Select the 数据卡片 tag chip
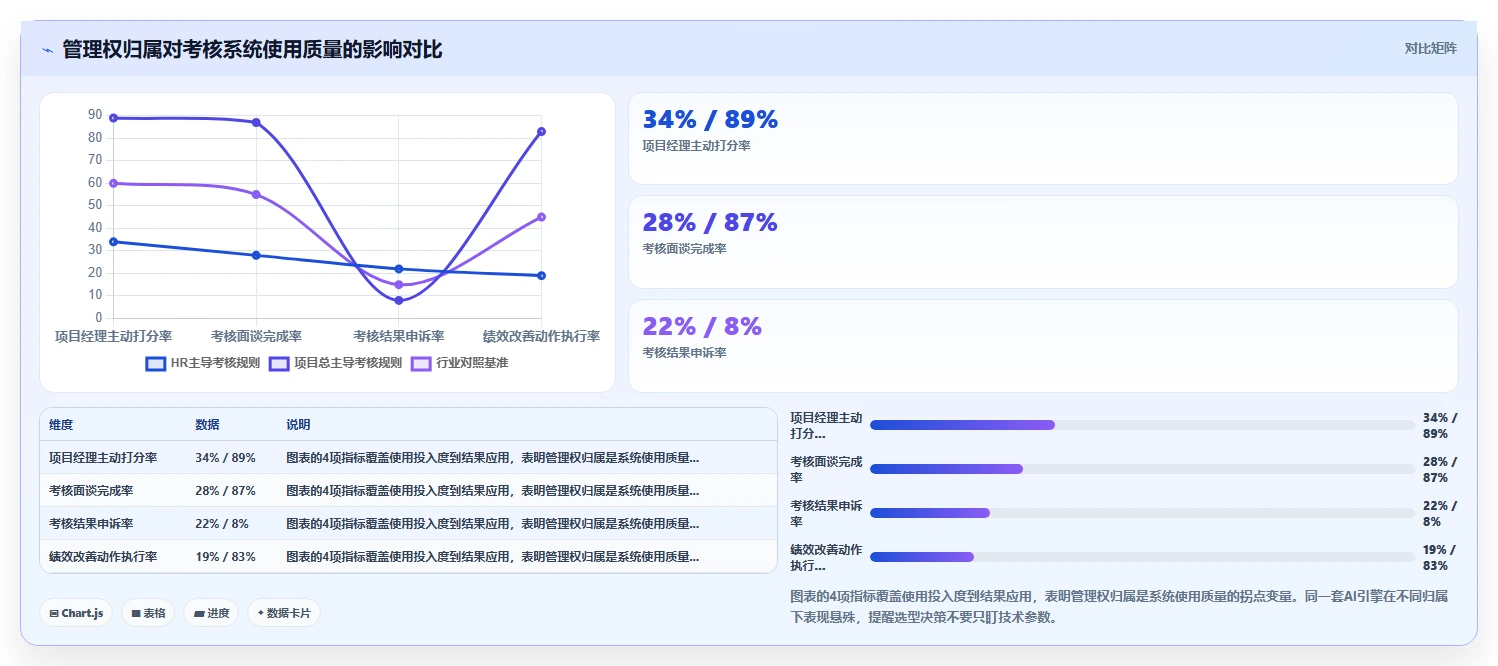 [284, 613]
